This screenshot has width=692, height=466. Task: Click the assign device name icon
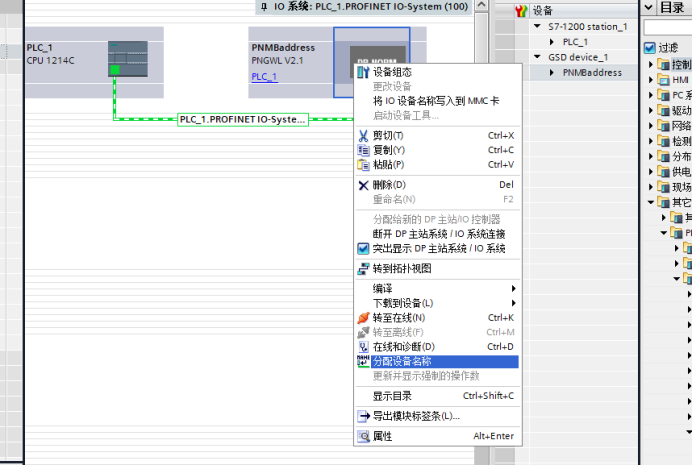[363, 361]
